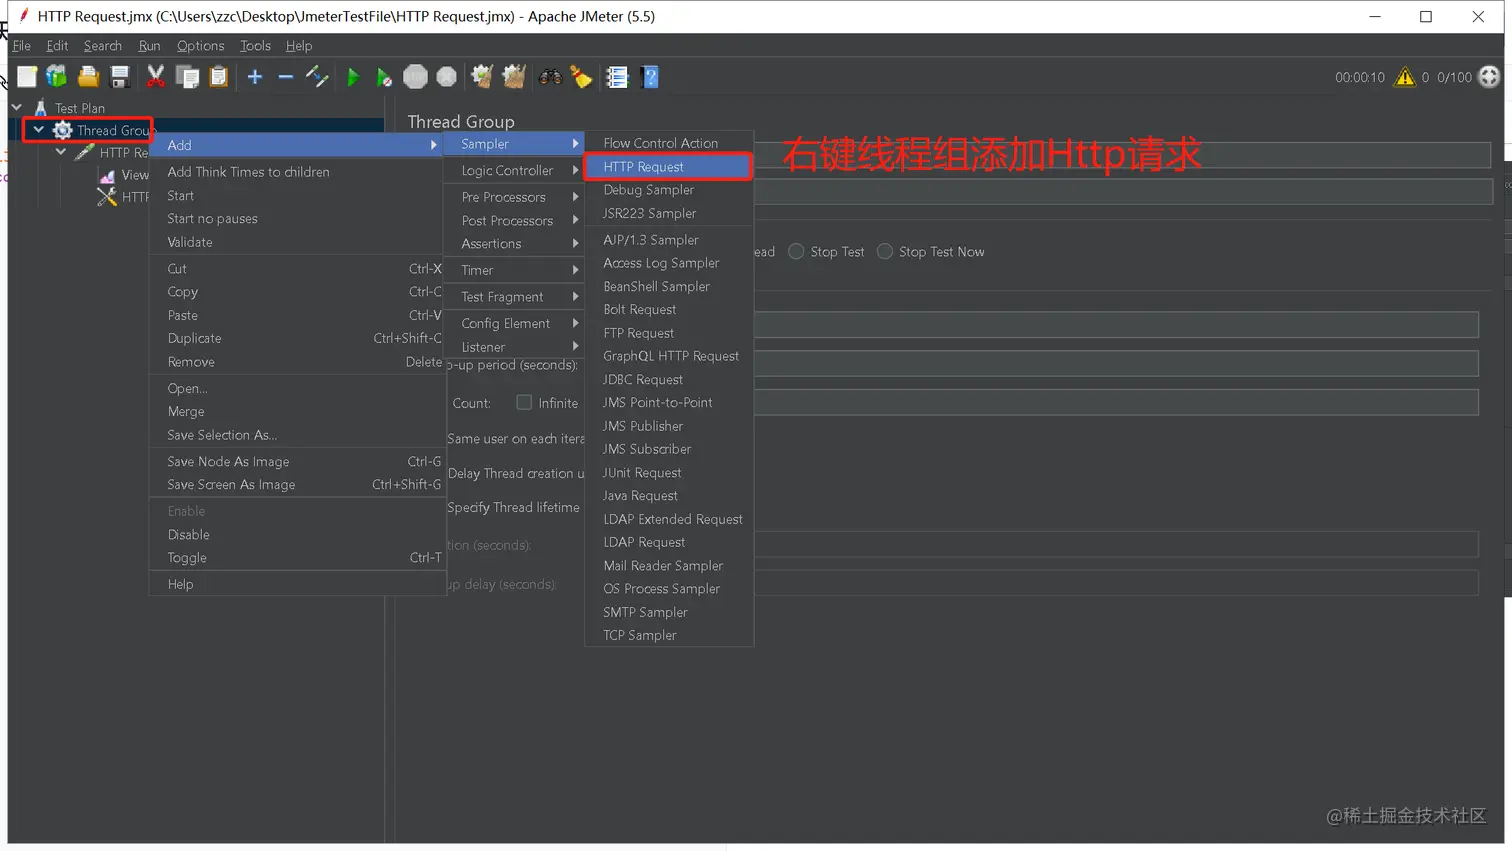This screenshot has height=851, width=1512.
Task: Open the Run menu in the menu bar
Action: coord(149,46)
